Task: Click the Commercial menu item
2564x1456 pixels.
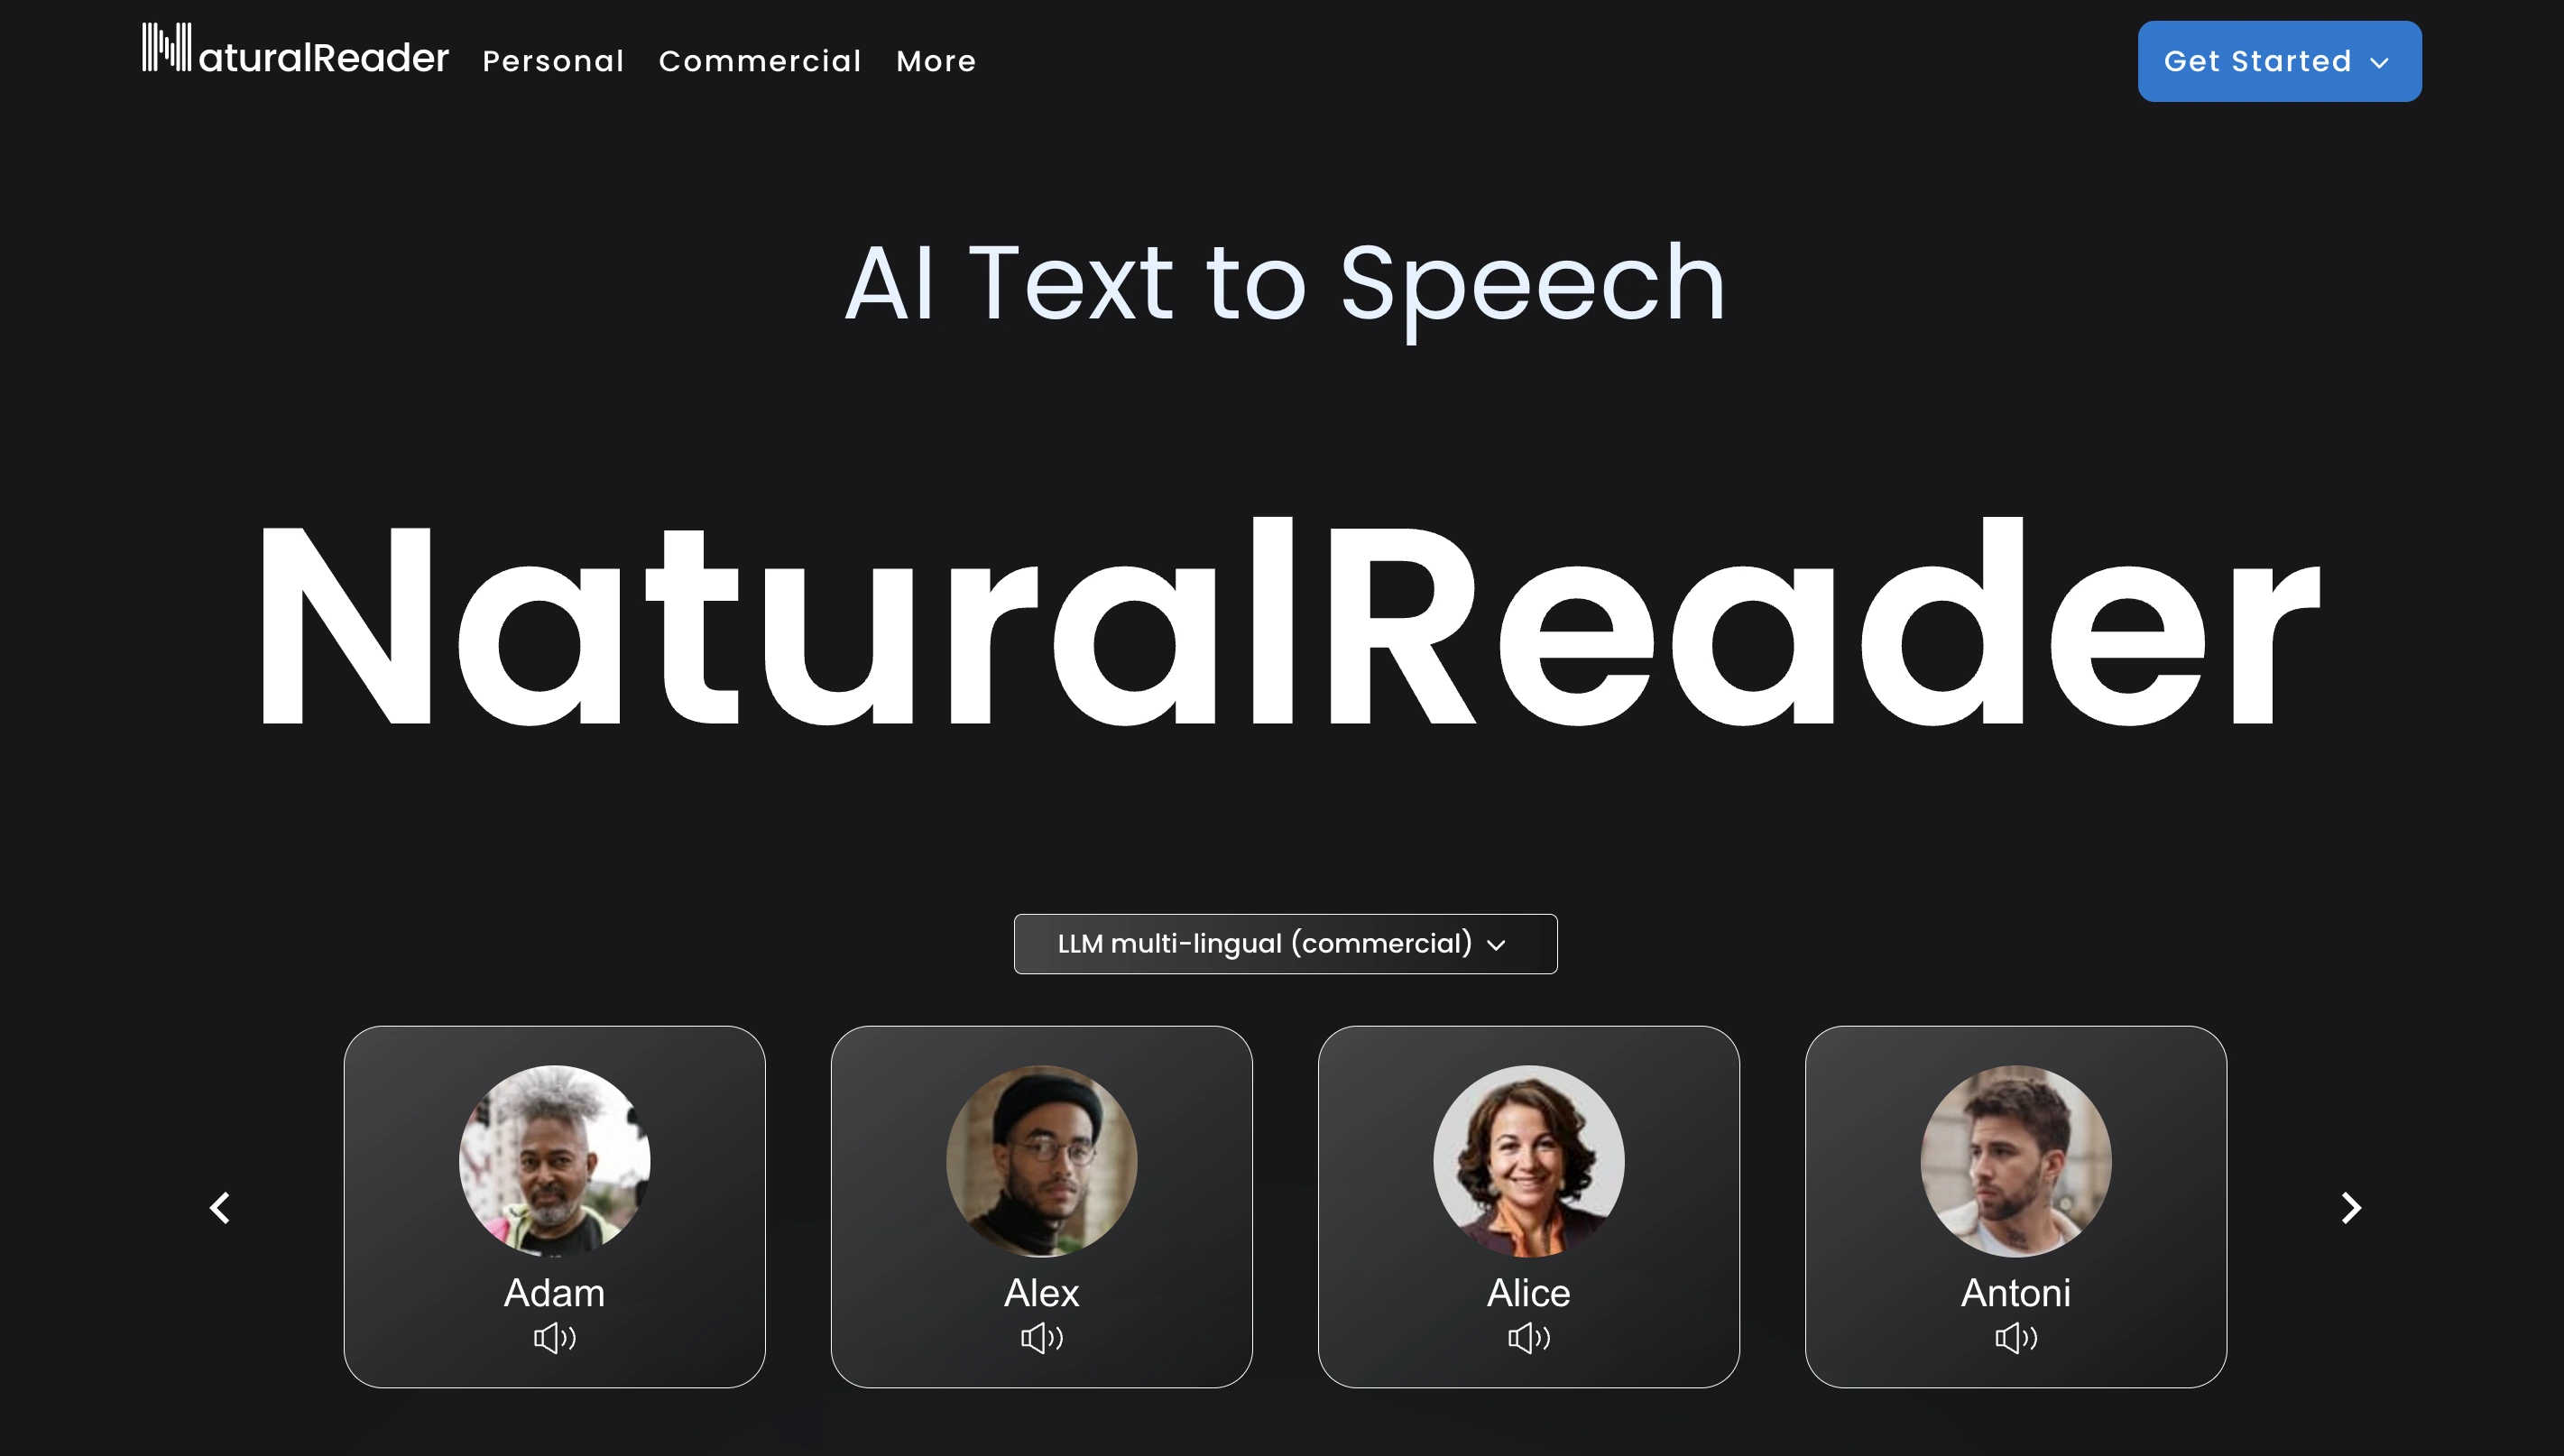Action: (x=761, y=60)
